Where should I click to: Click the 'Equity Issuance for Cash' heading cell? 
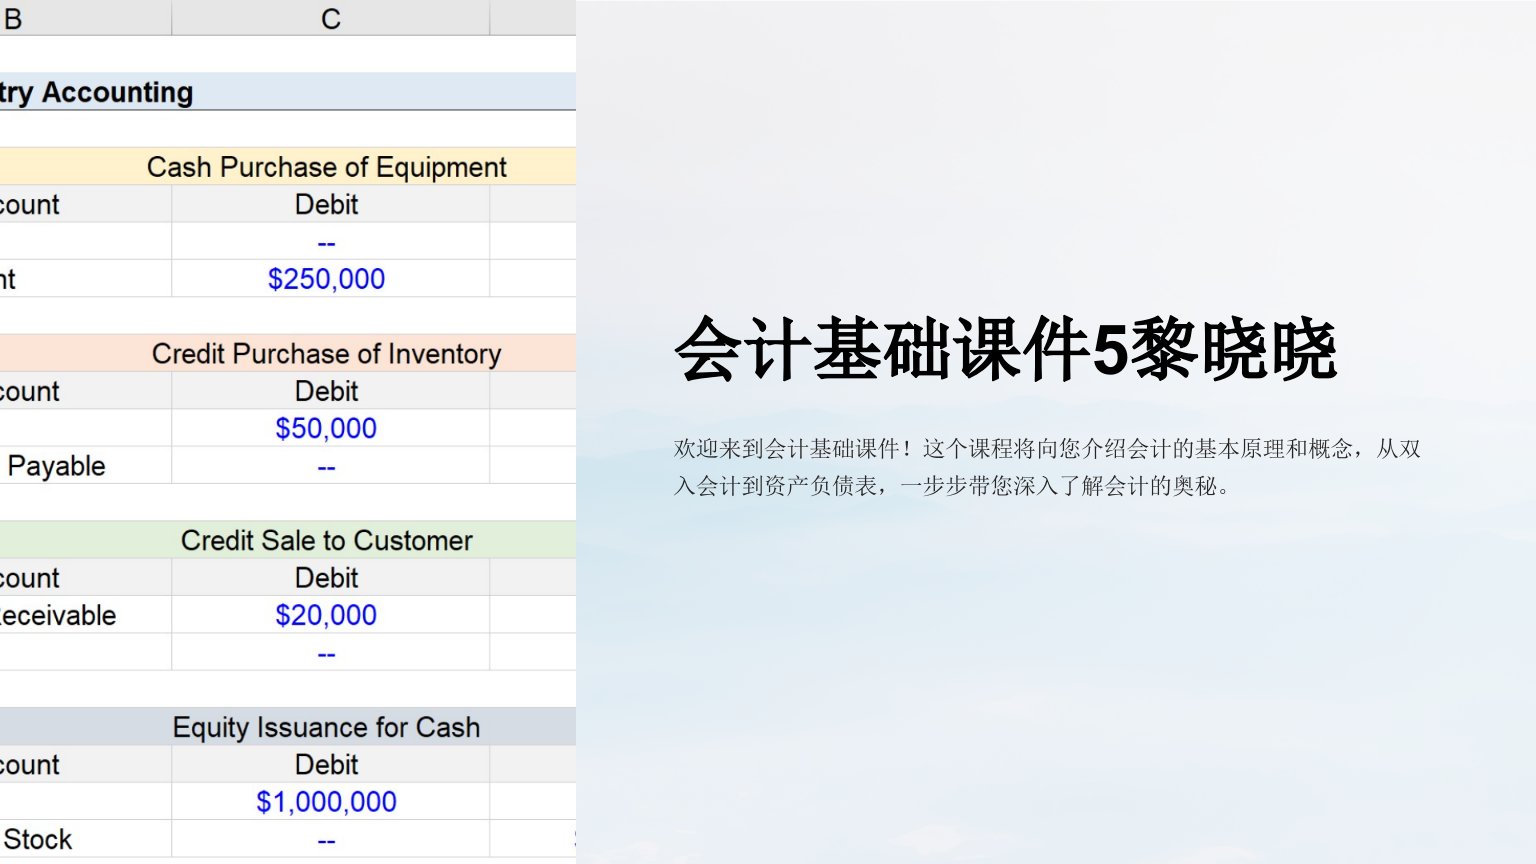pyautogui.click(x=288, y=727)
